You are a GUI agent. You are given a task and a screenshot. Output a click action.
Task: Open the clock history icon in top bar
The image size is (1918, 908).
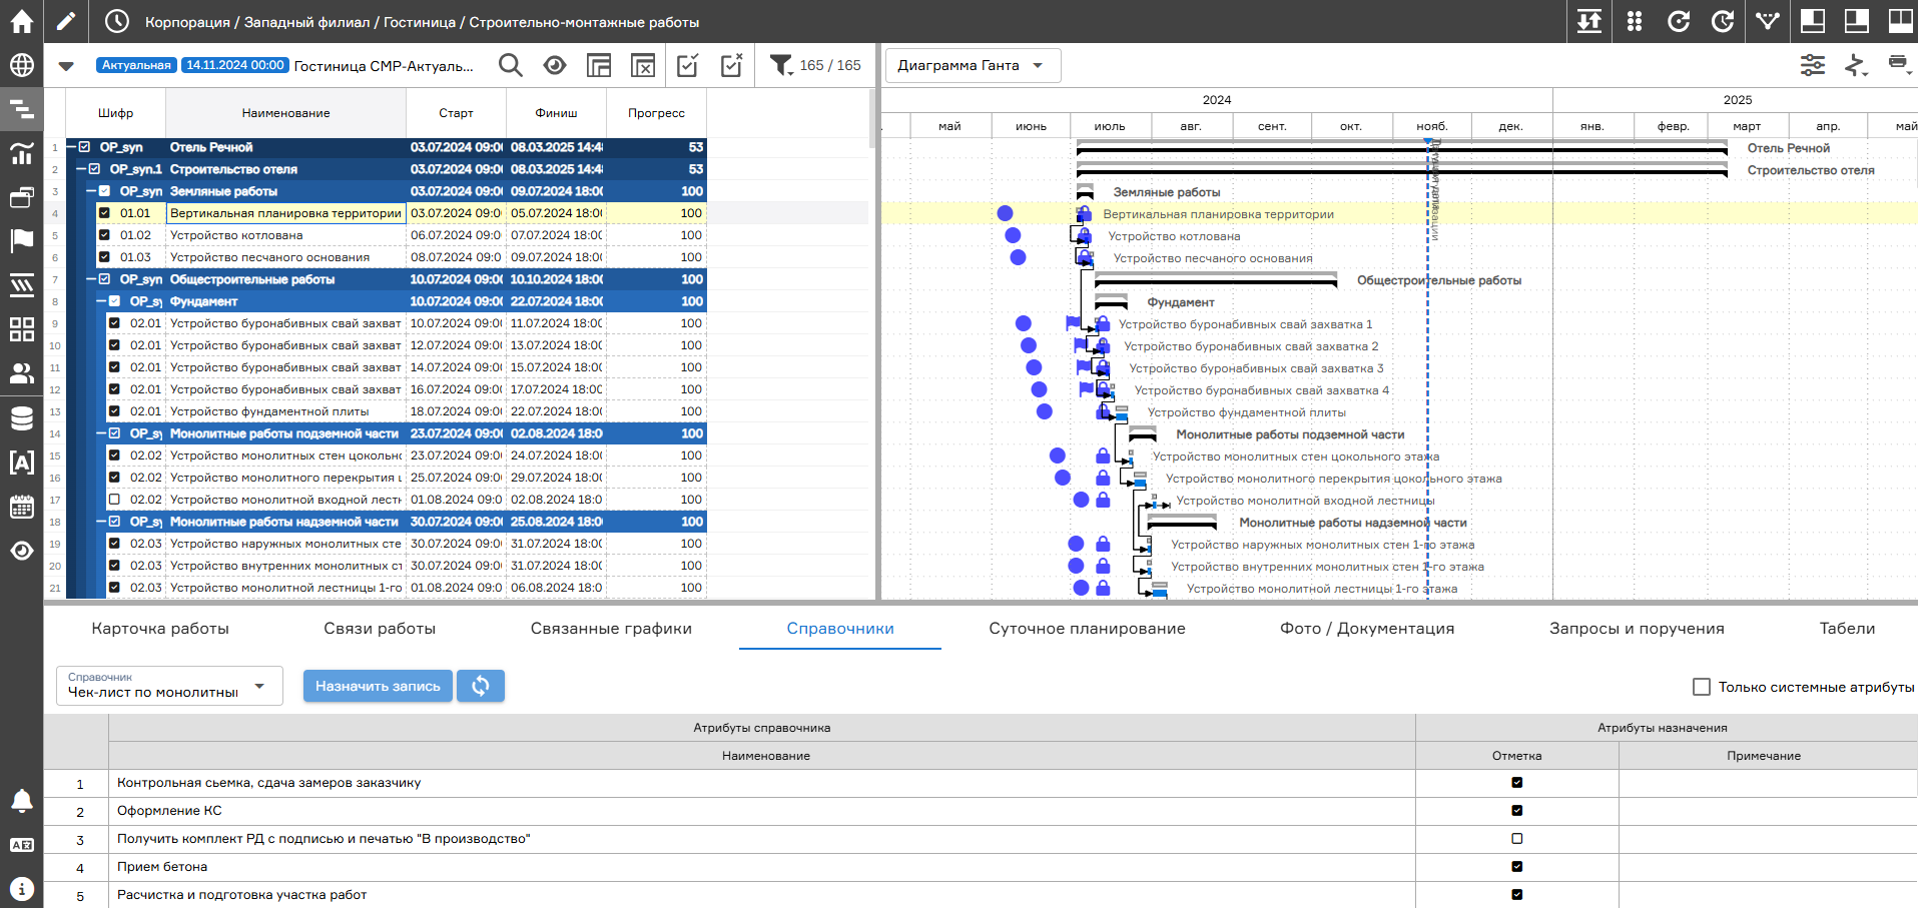point(117,21)
